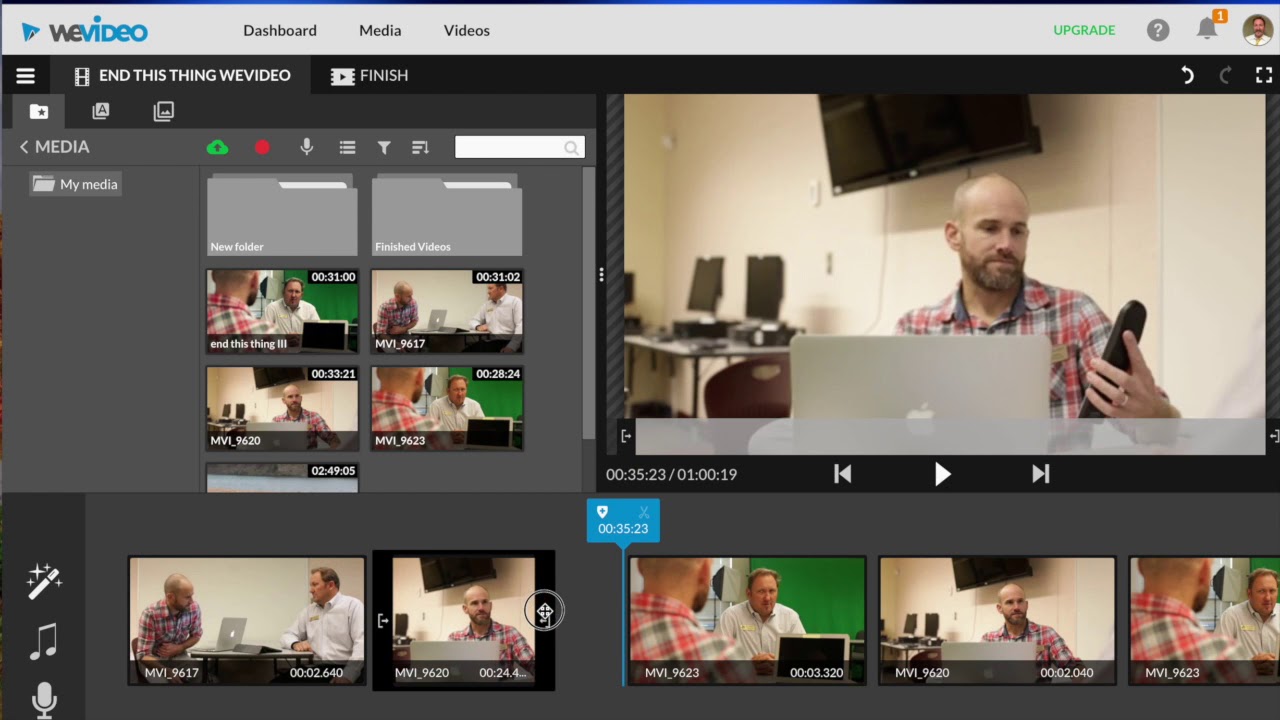This screenshot has height=720, width=1280.
Task: Select the MVI_9620 00:02.040 timeline clip
Action: click(x=997, y=620)
